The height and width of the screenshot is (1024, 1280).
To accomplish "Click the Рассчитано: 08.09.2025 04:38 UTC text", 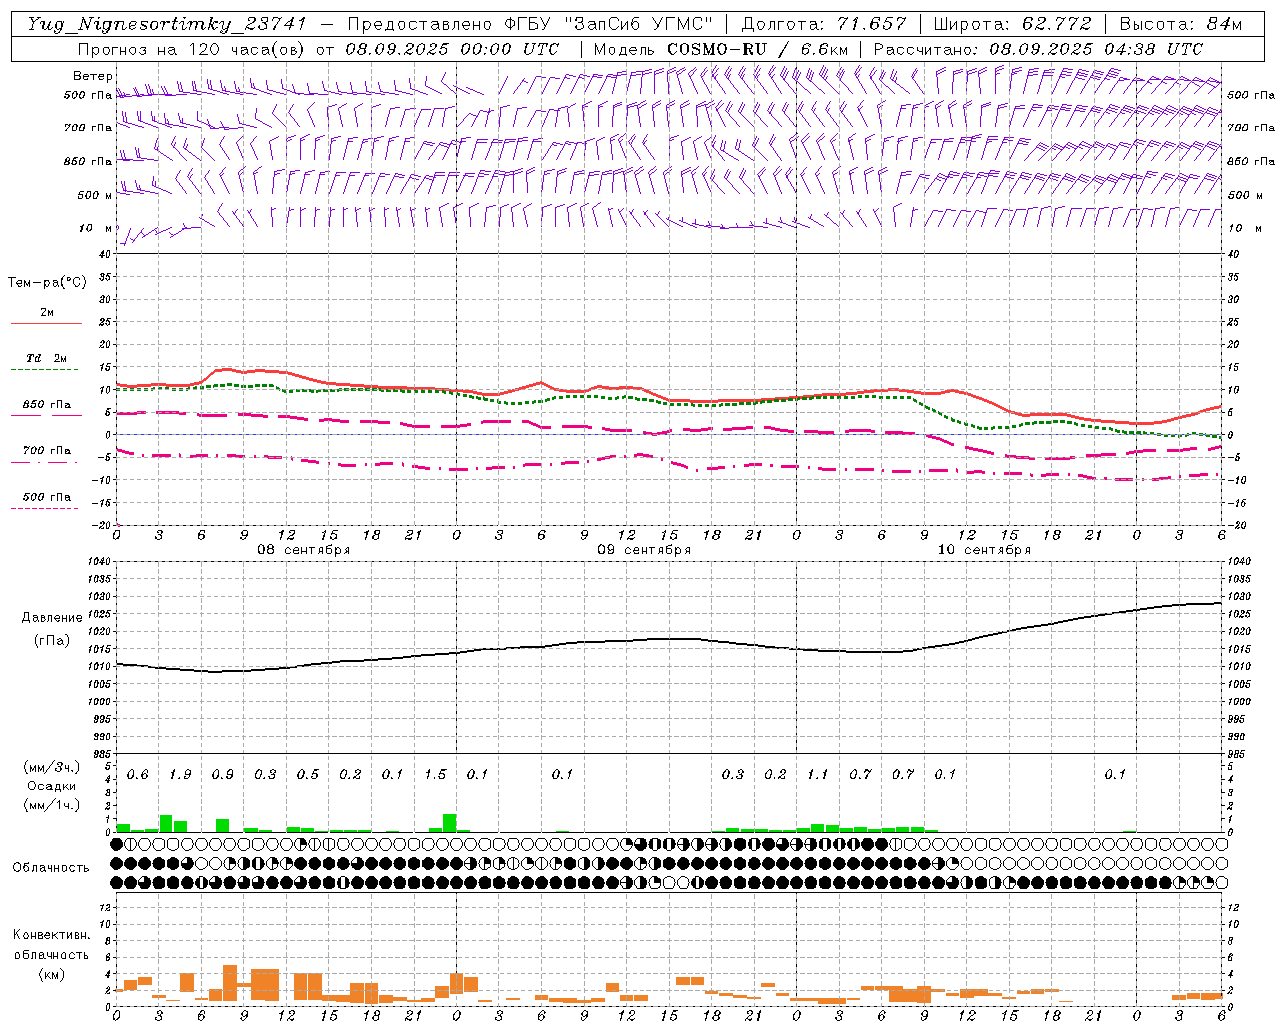I will click(1038, 49).
